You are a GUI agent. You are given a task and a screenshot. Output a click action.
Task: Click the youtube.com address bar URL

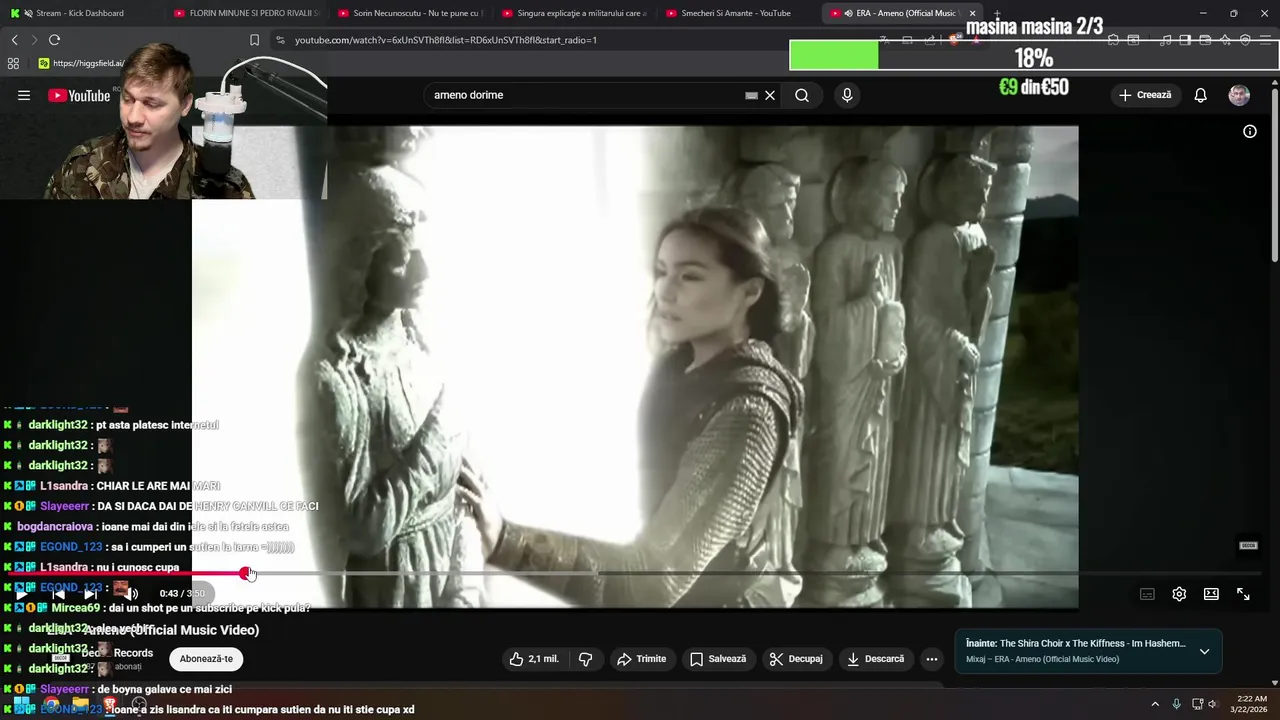(445, 40)
